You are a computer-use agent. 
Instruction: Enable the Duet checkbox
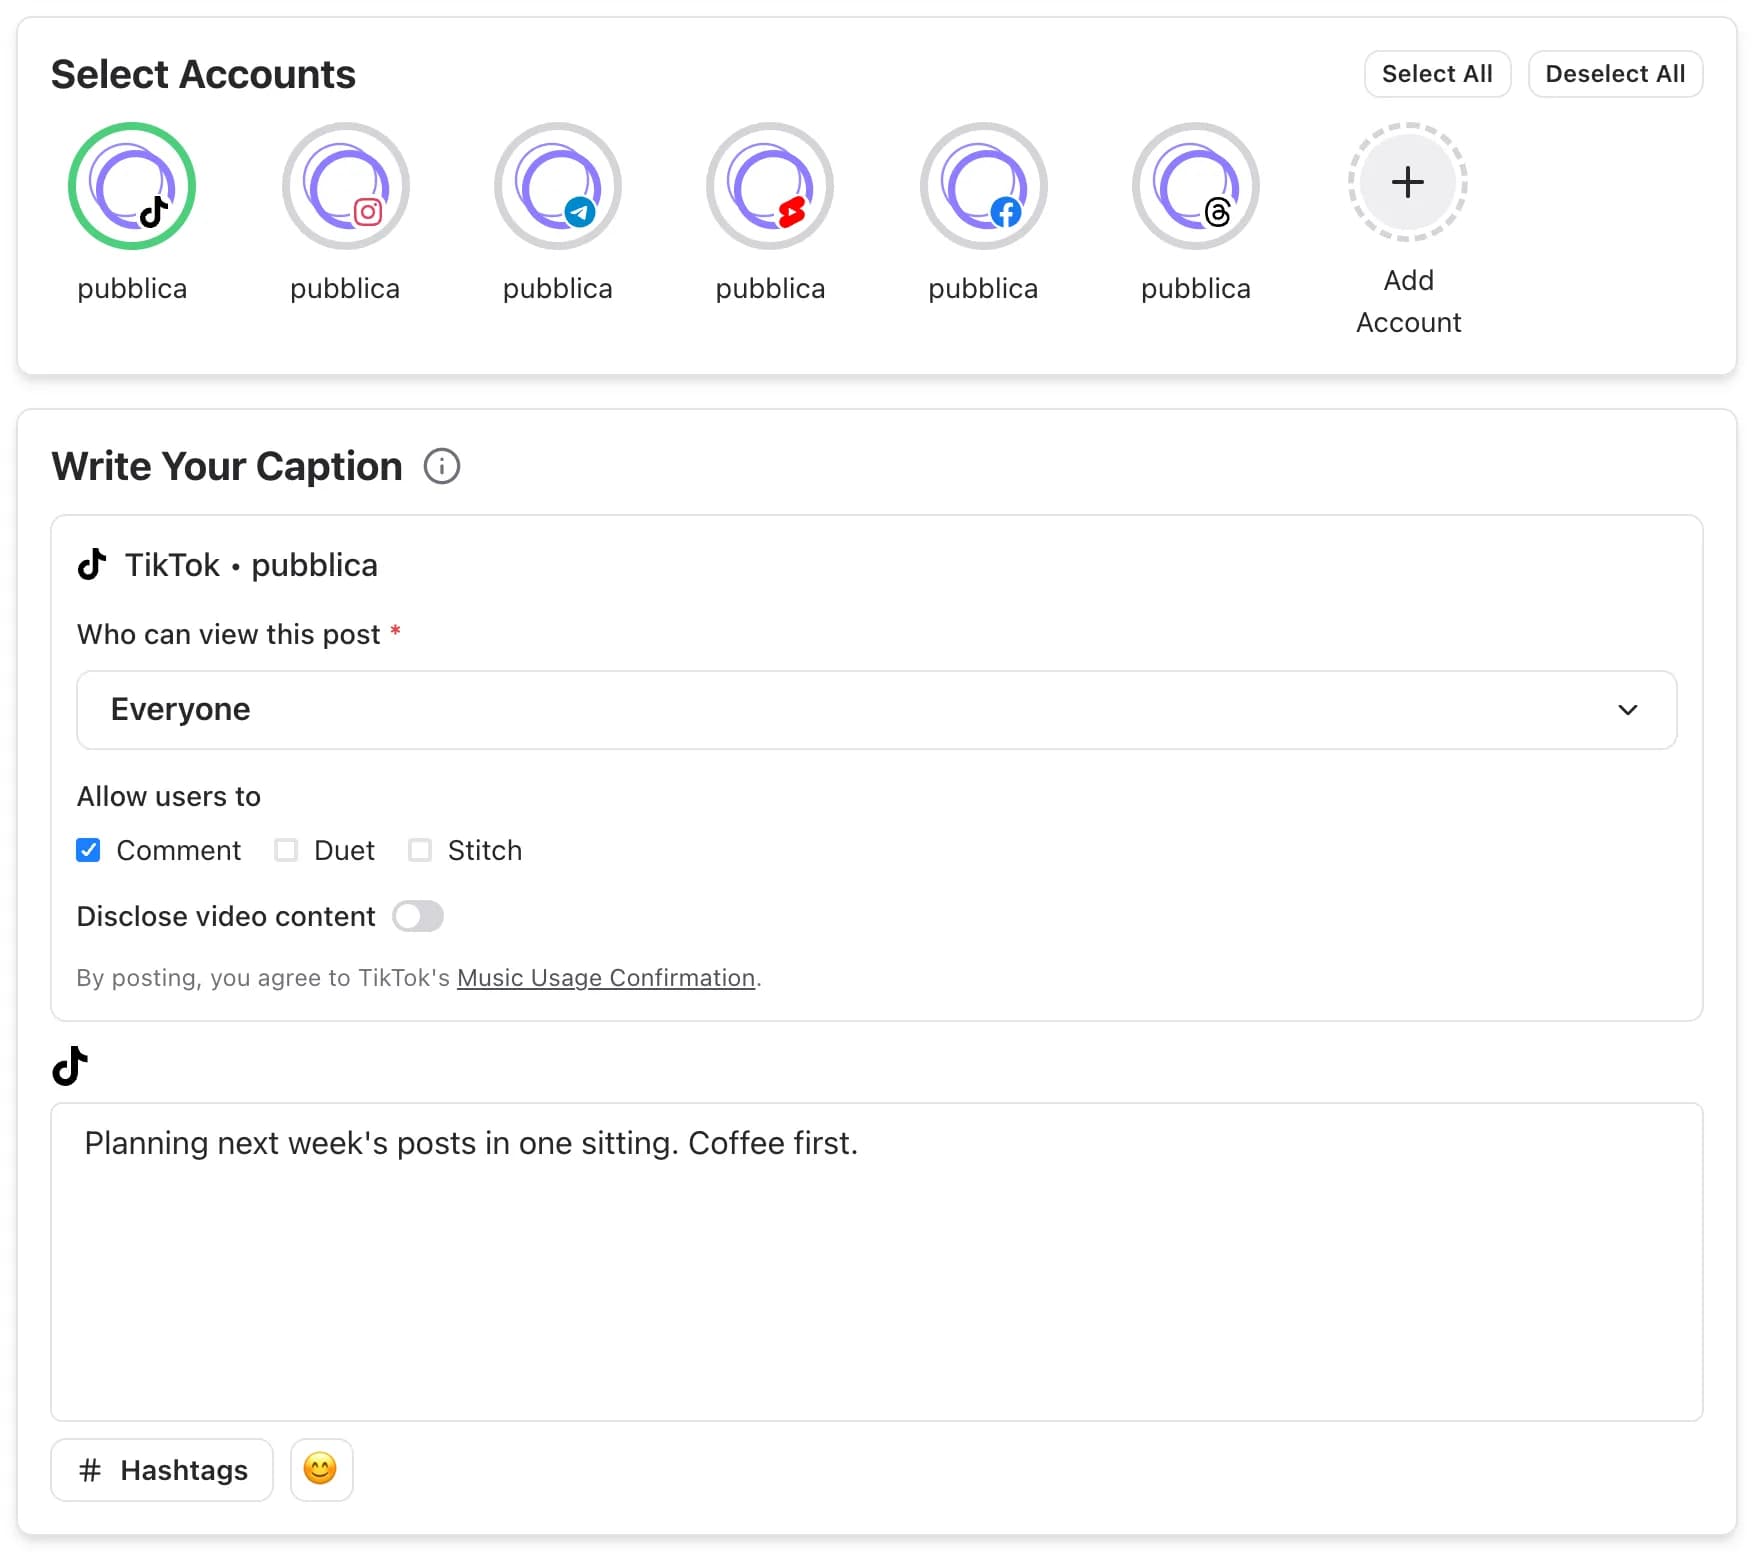(x=286, y=850)
